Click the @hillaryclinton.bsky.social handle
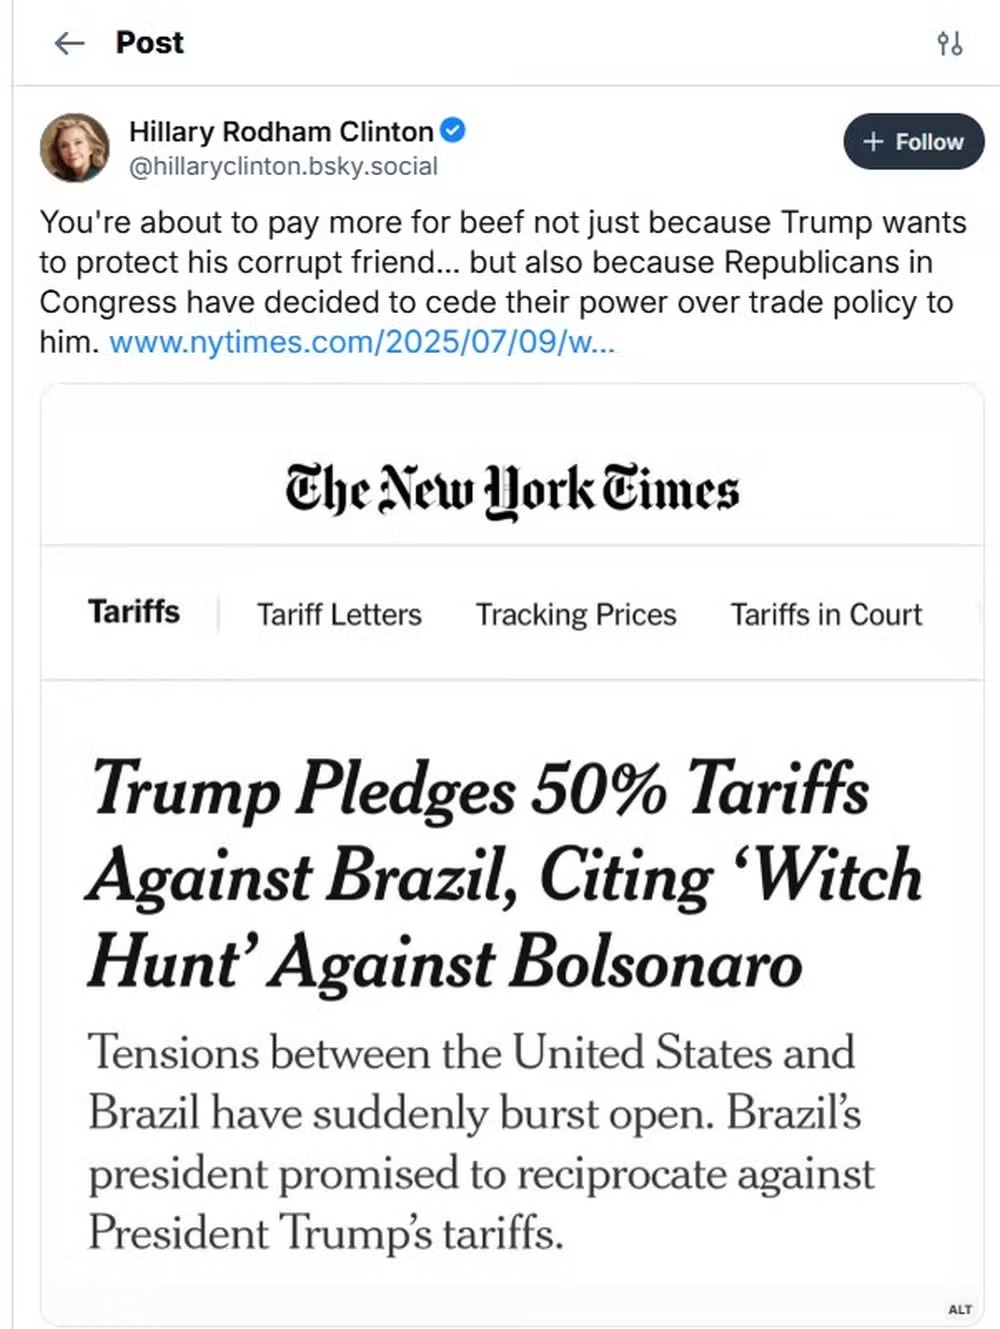The height and width of the screenshot is (1329, 1000). coord(283,166)
